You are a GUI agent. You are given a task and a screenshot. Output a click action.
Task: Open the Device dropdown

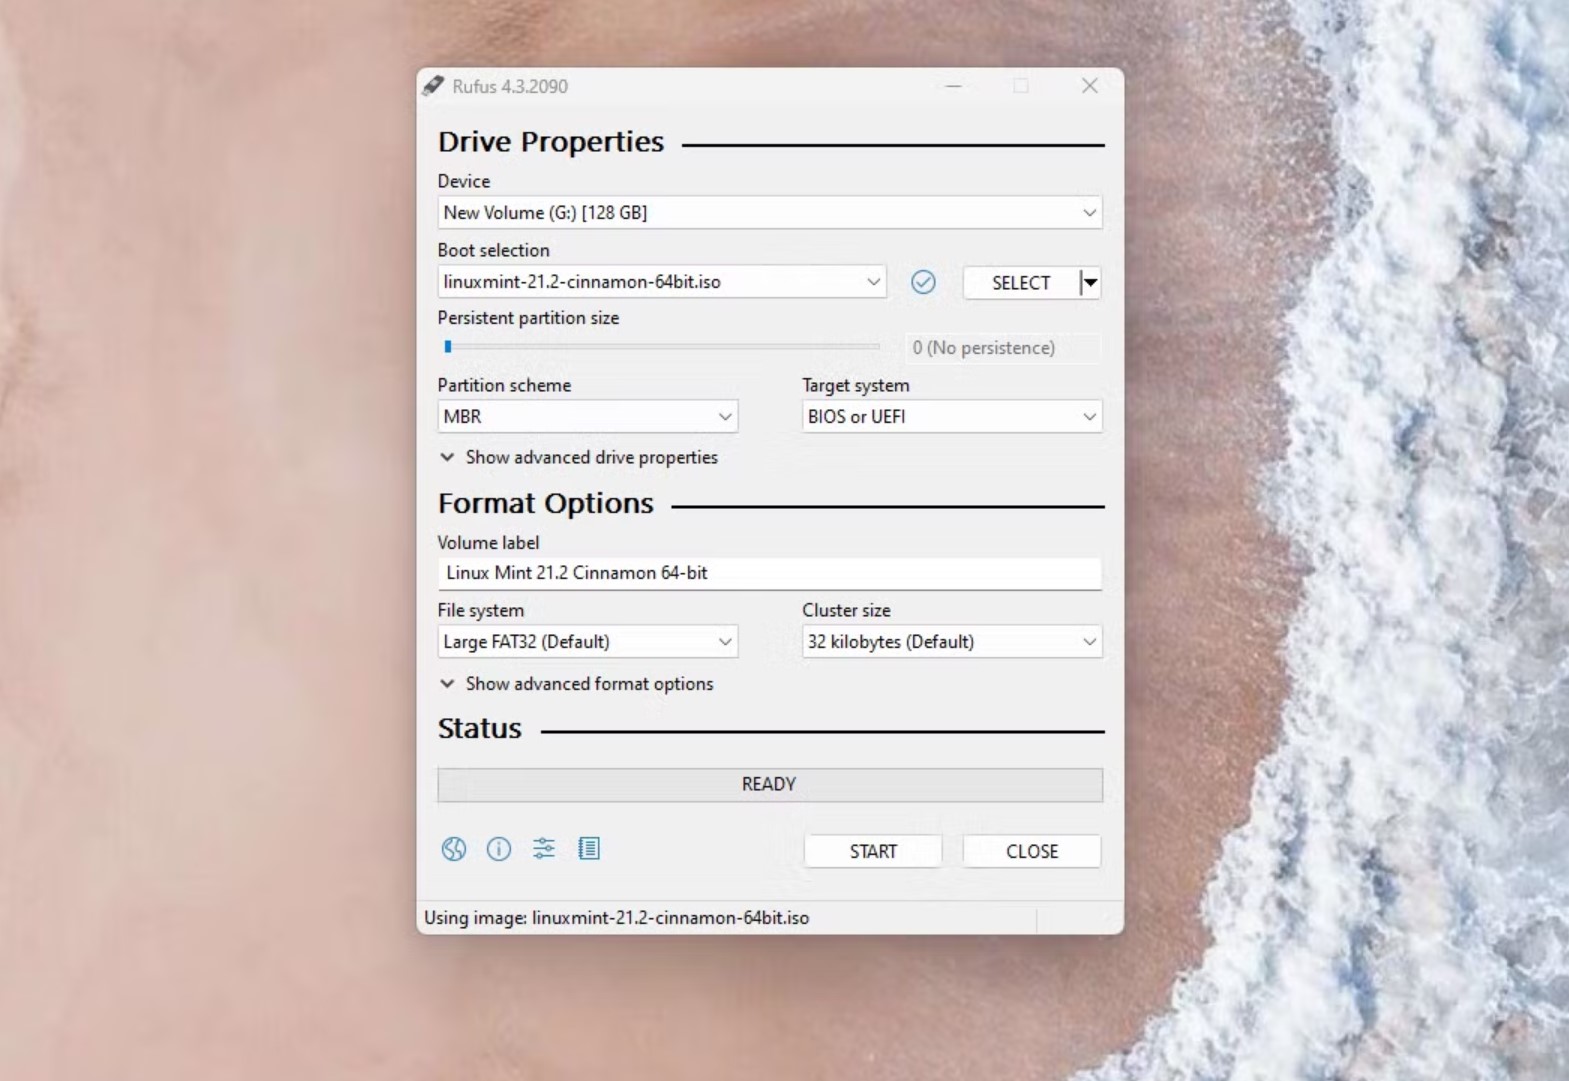pos(770,212)
